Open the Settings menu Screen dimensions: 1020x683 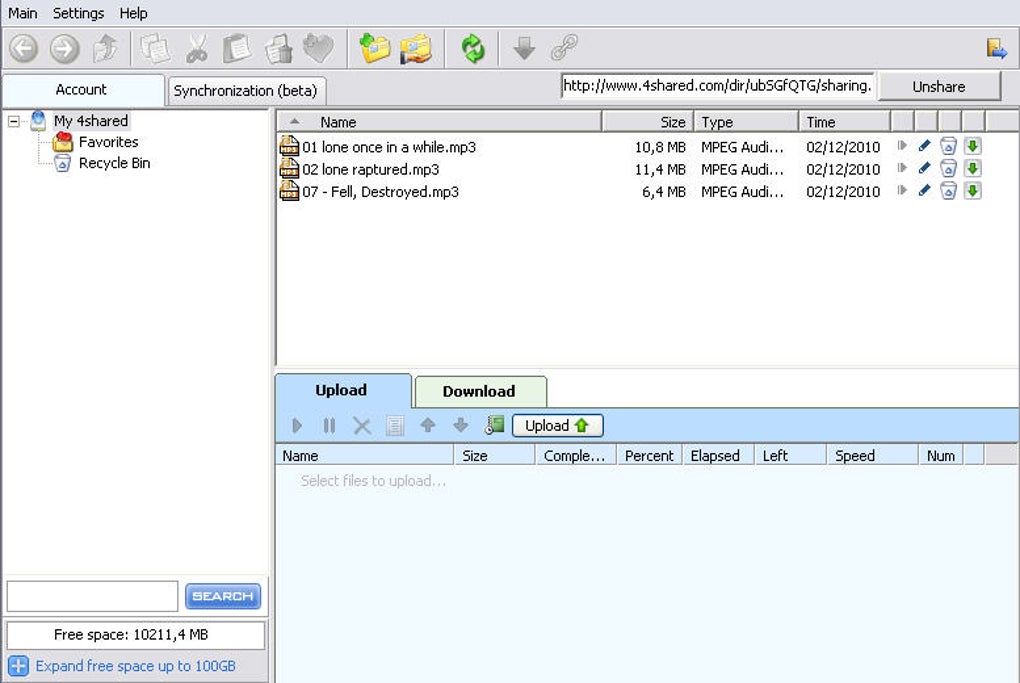(78, 13)
